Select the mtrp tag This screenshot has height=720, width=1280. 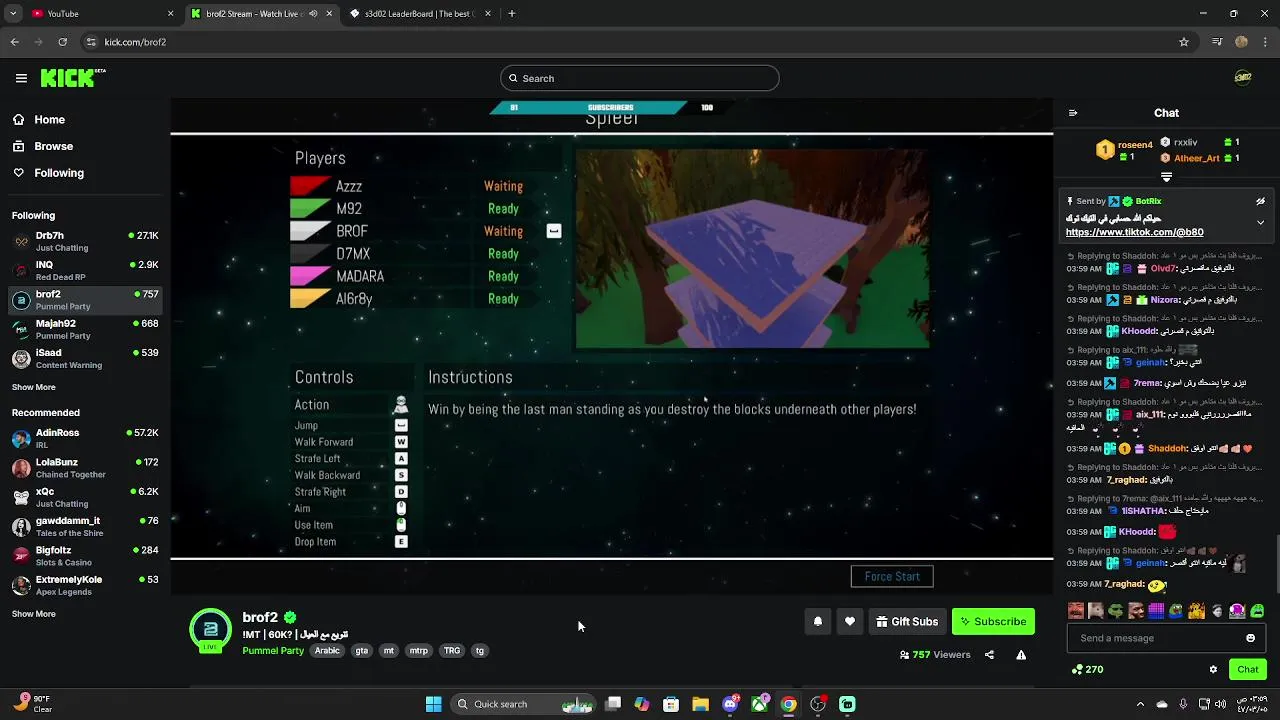[419, 651]
